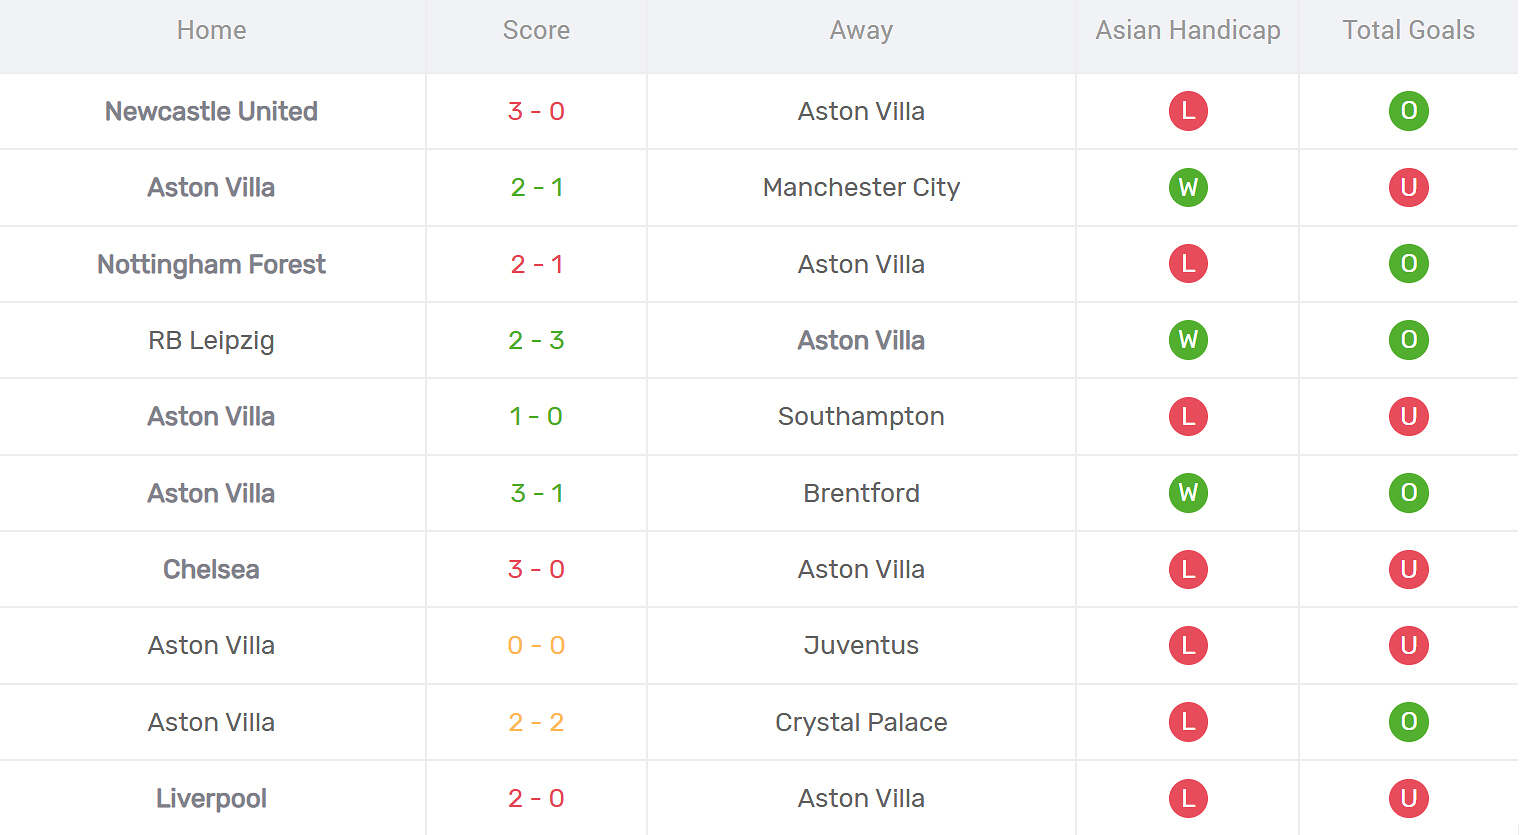1521x835 pixels.
Task: Click the Home column header
Action: 211,30
